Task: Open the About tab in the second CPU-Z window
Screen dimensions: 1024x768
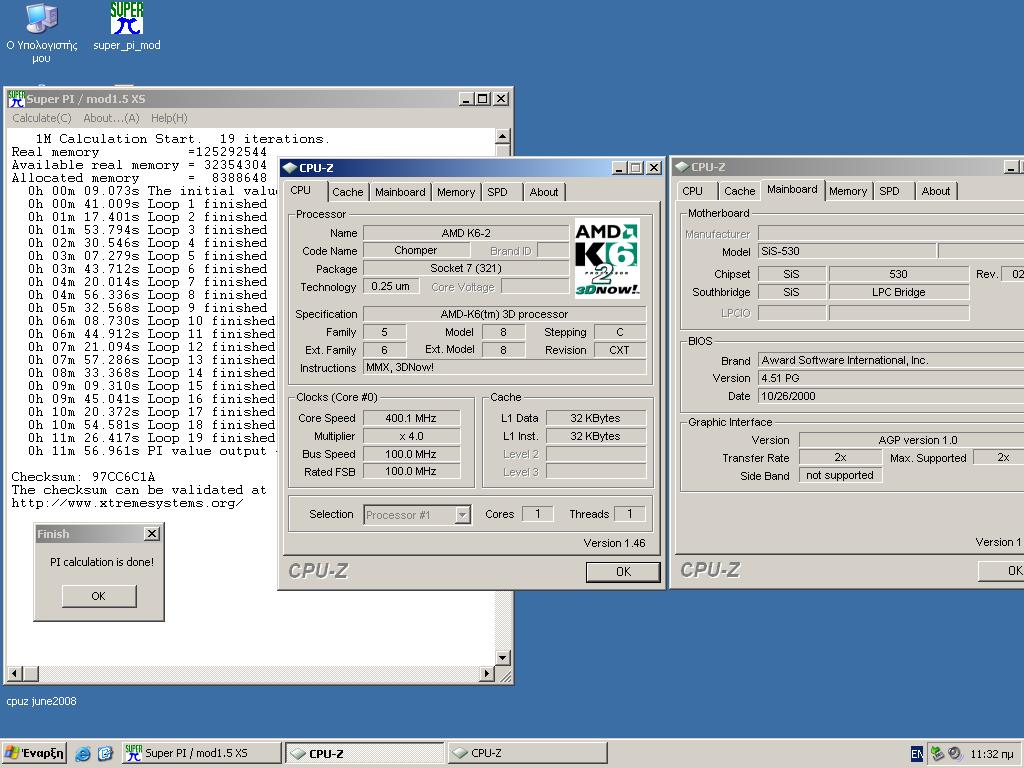Action: click(936, 191)
